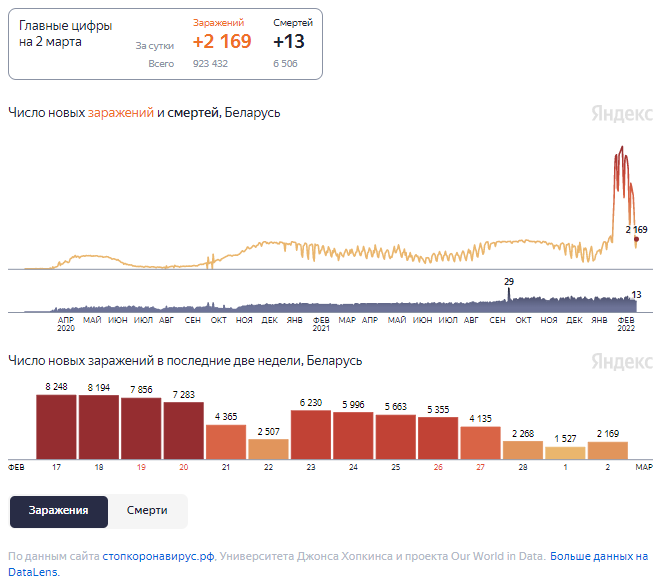The image size is (661, 587).
Task: Click the 5 996 bar for February 24
Action: [353, 435]
